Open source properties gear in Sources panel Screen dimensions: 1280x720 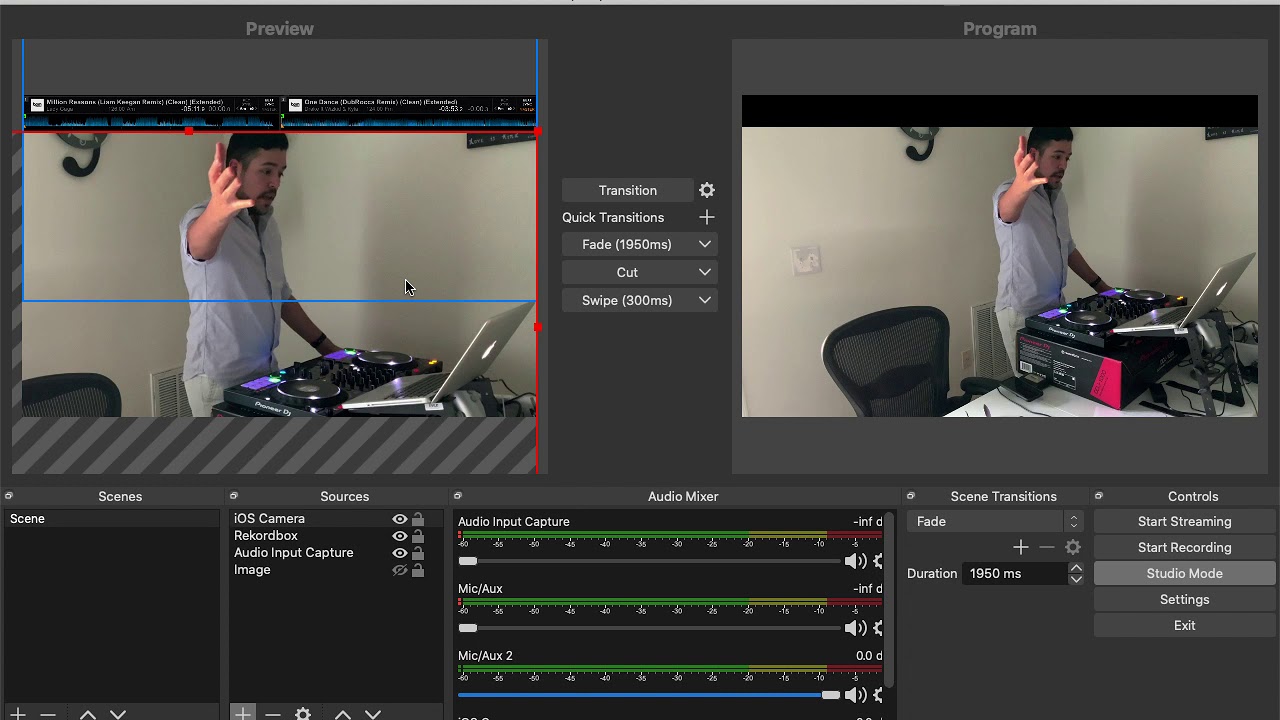[302, 714]
